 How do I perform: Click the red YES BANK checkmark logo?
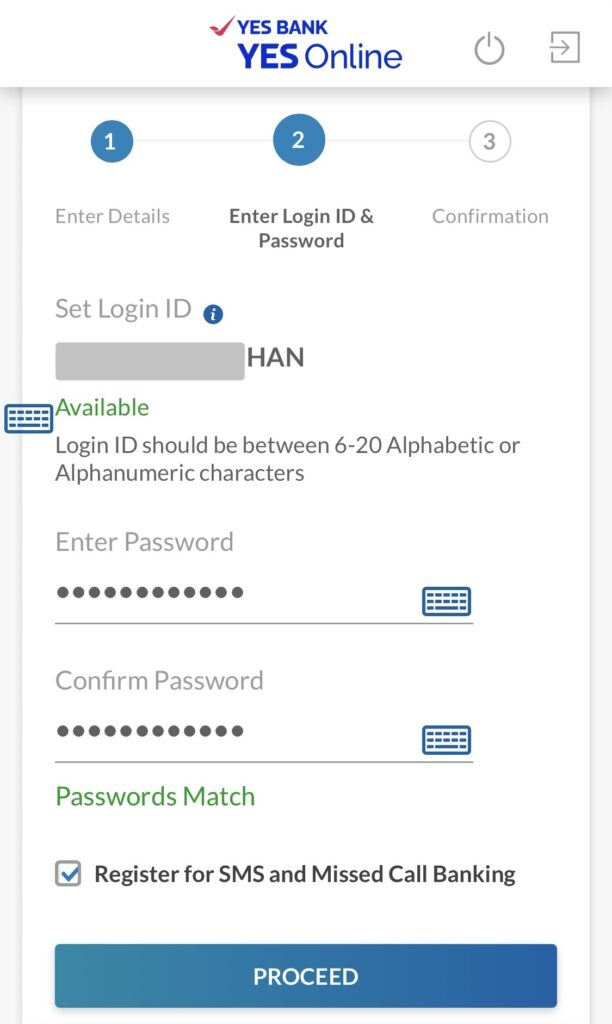pyautogui.click(x=221, y=26)
